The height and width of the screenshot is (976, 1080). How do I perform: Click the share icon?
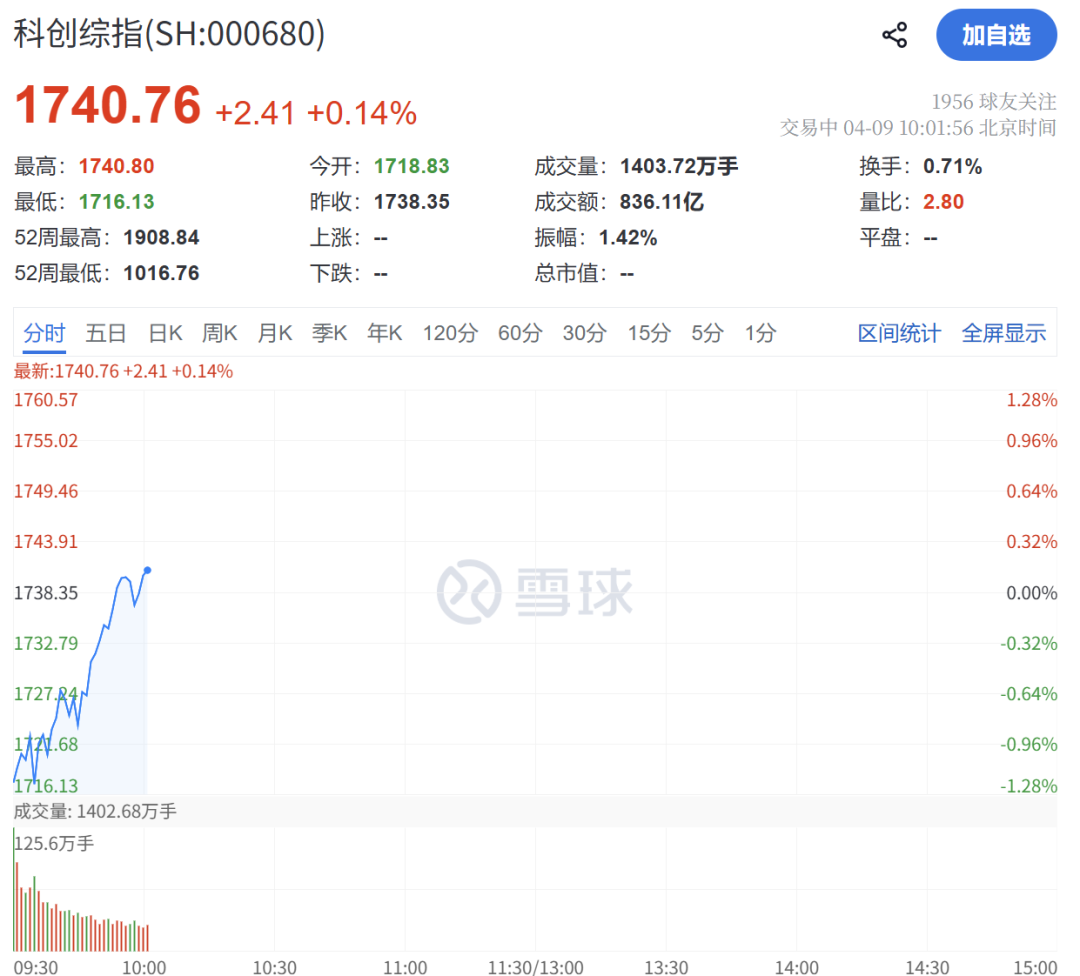[894, 36]
